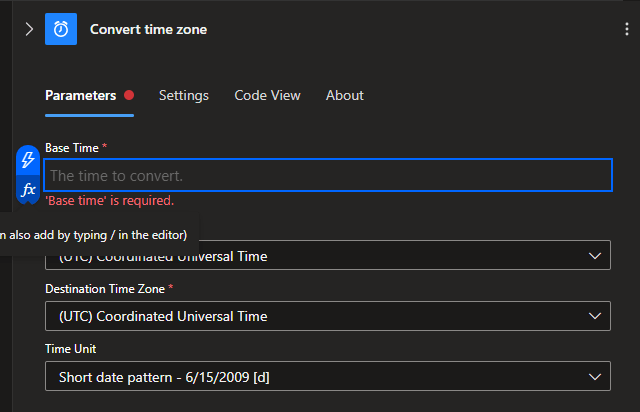Click the tooltip about typing / in editor
Viewport: 640px width, 412px height.
(x=95, y=235)
